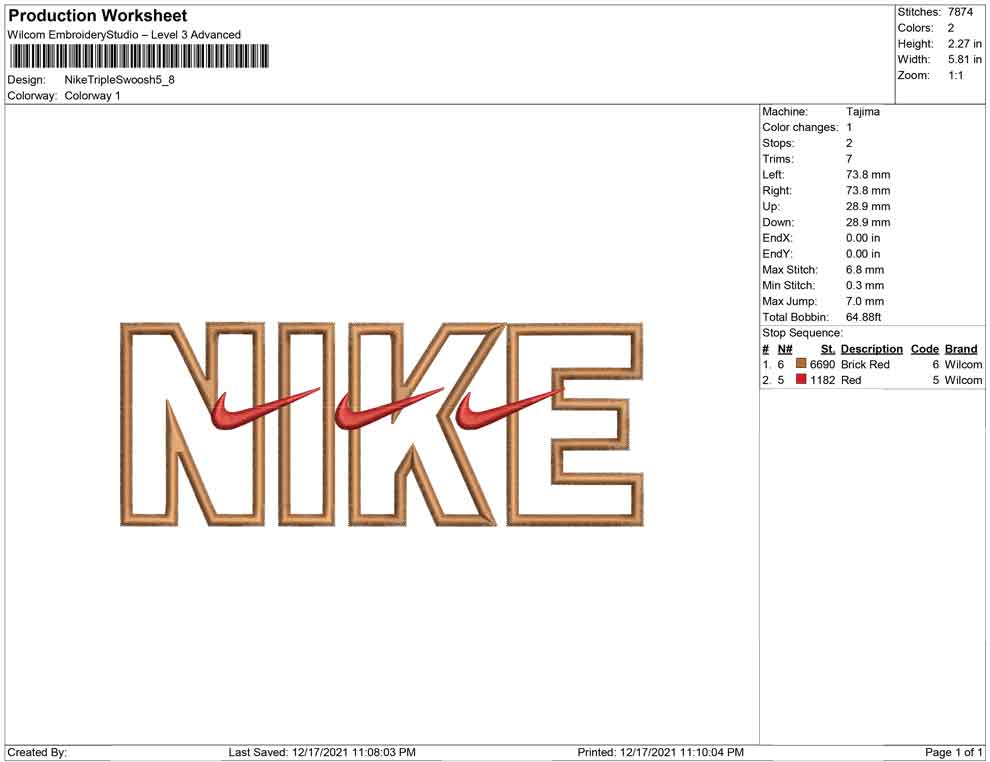
Task: Click the Red thread color swatch
Action: [801, 381]
